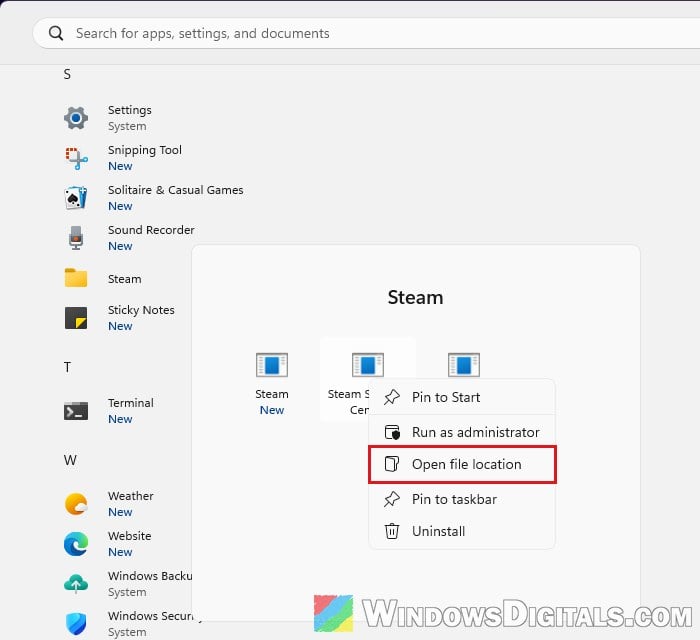The width and height of the screenshot is (700, 640).
Task: Launch Snipping Tool via its scissors icon
Action: pyautogui.click(x=76, y=158)
